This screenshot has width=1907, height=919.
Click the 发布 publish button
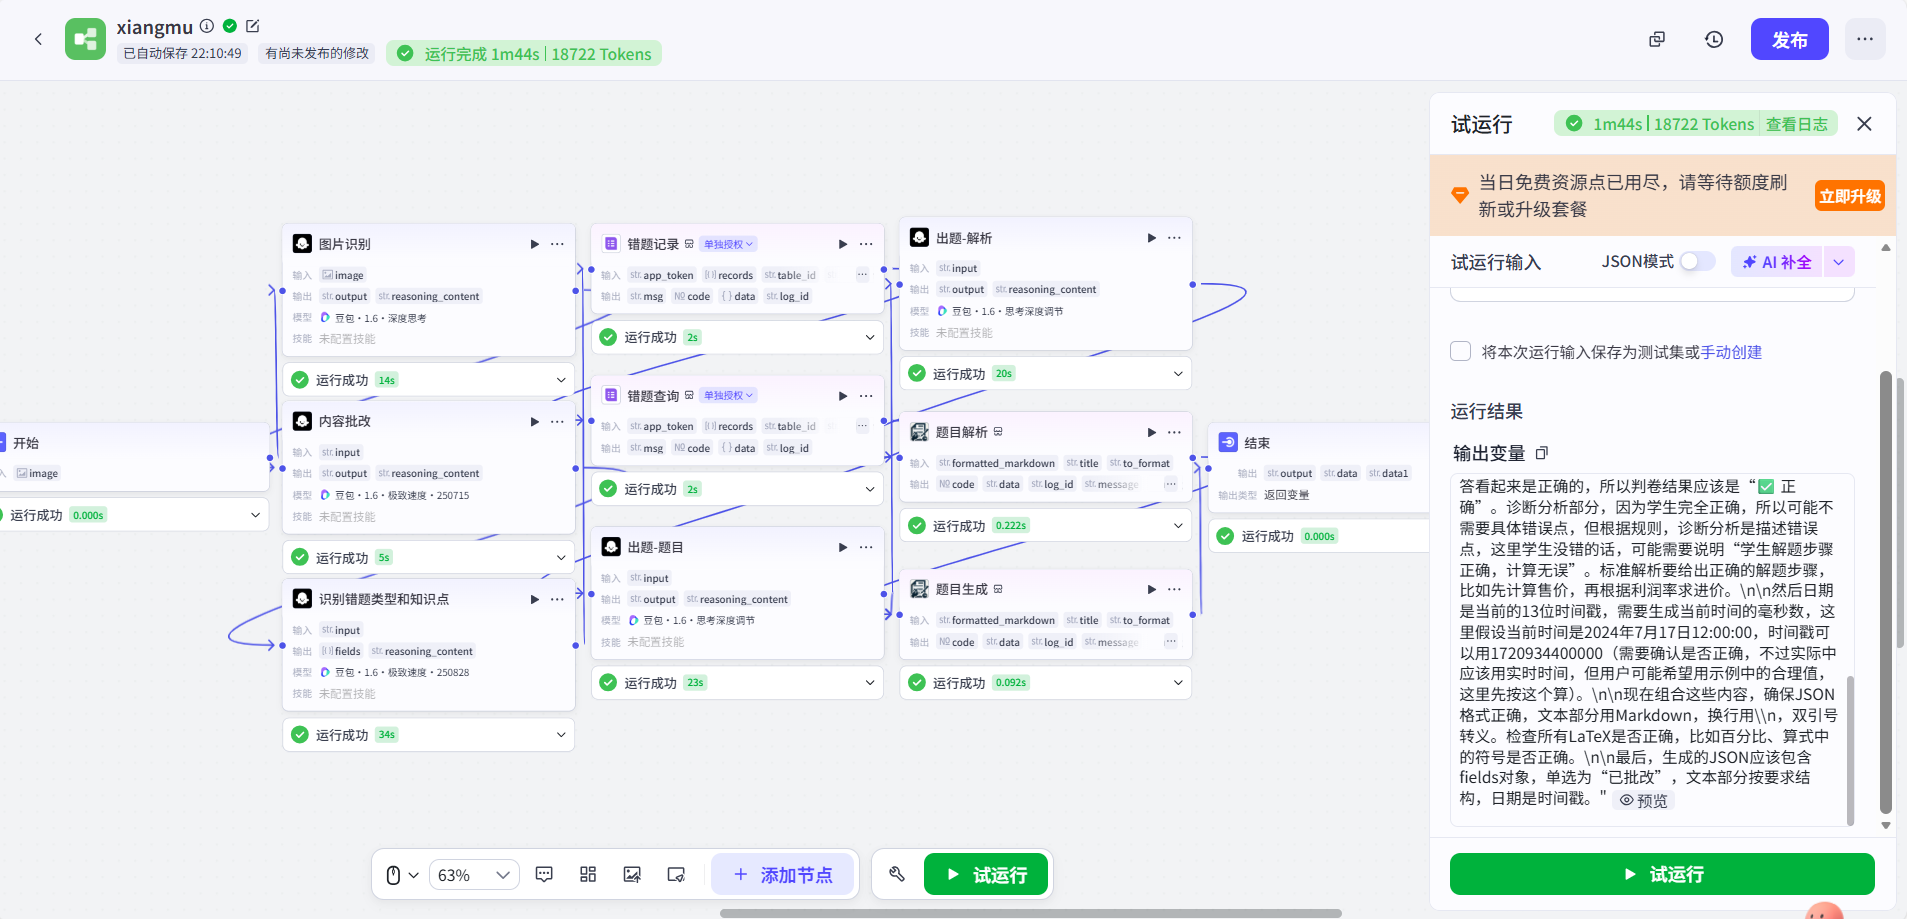[x=1789, y=39]
